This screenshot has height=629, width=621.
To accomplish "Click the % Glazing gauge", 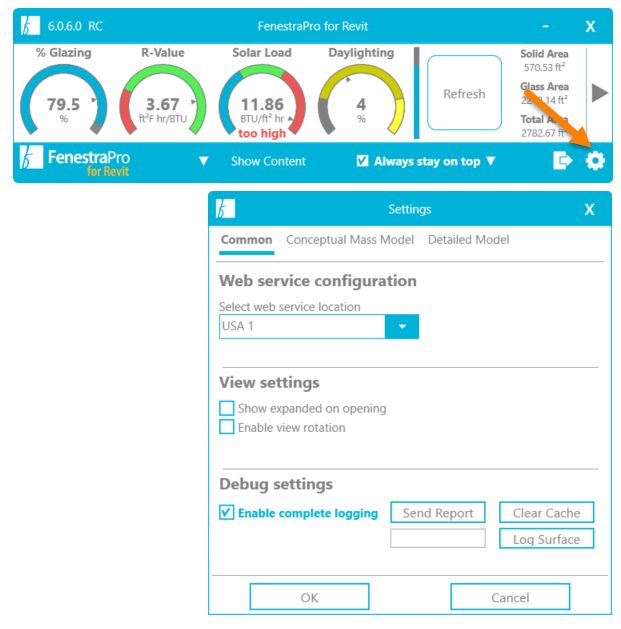I will point(63,100).
